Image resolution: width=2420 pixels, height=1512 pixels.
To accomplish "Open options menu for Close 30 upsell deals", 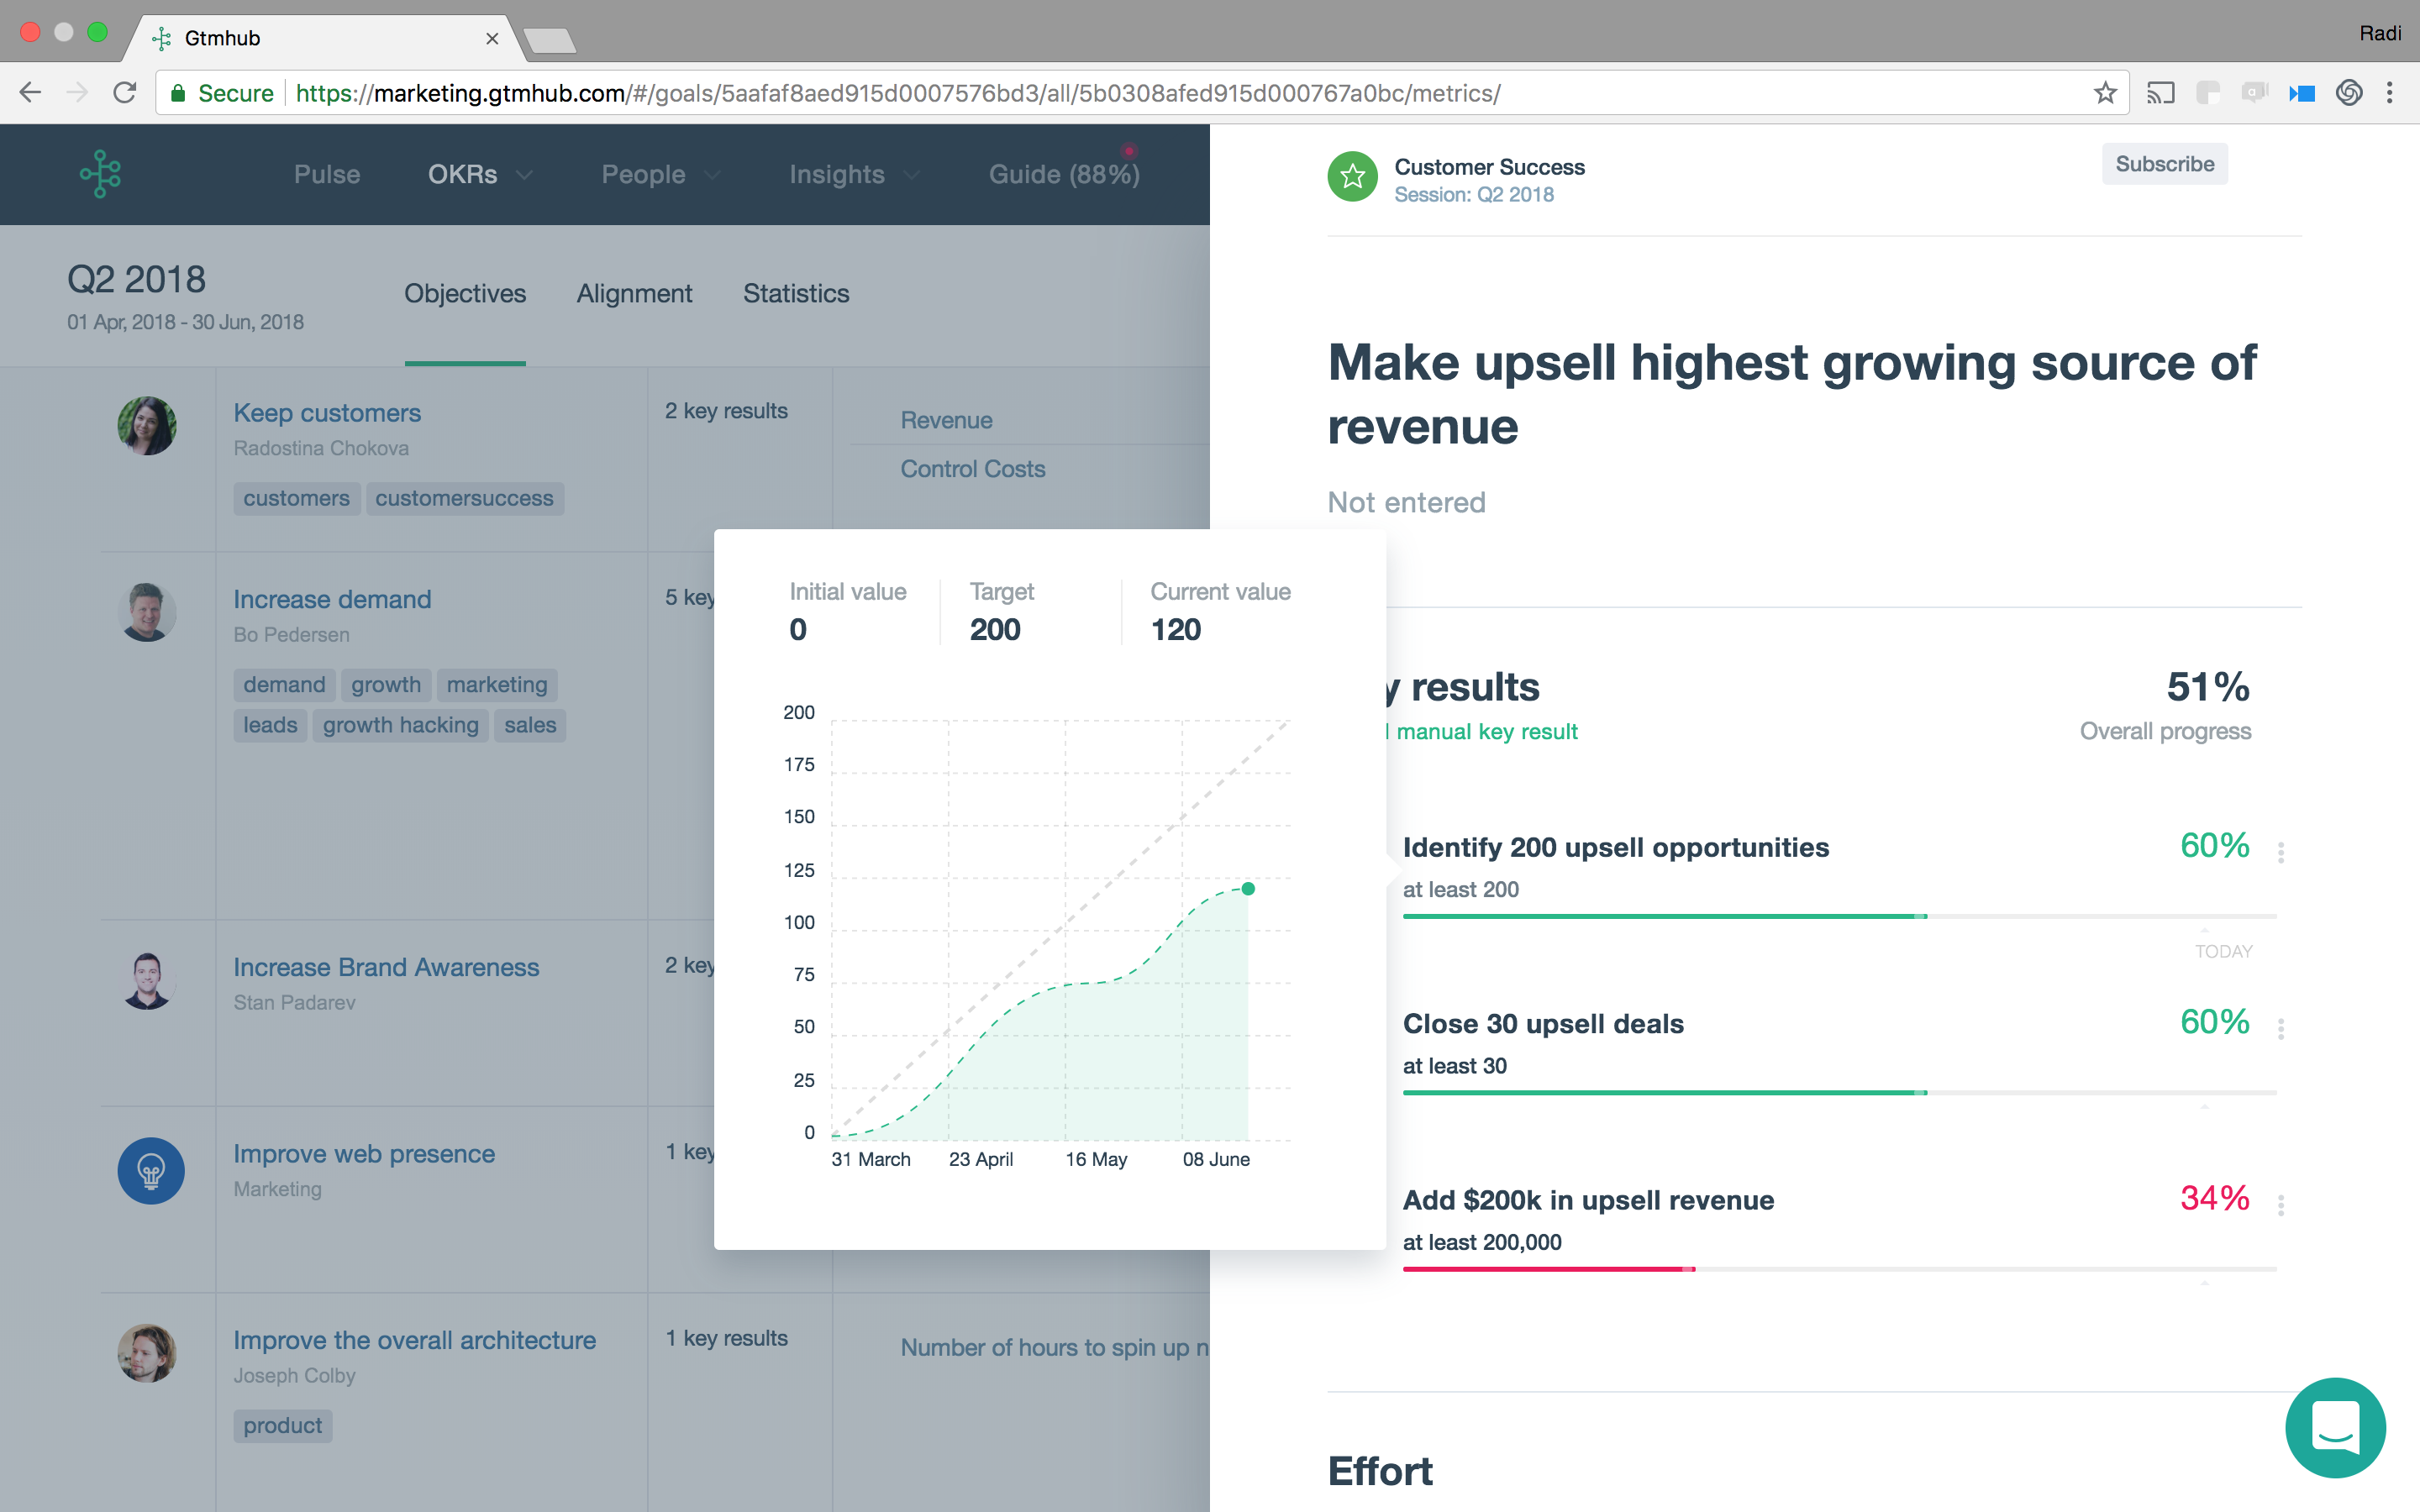I will coord(2280,1028).
